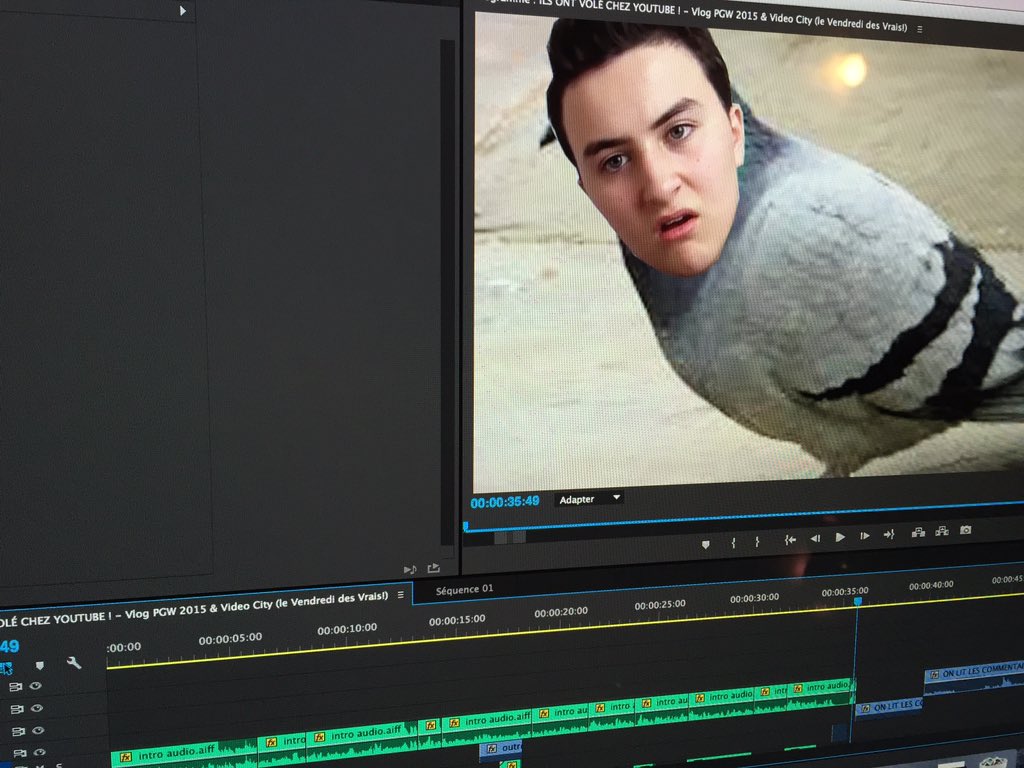
Task: Toggle sync lock on the fourth video track
Action: coord(20,754)
